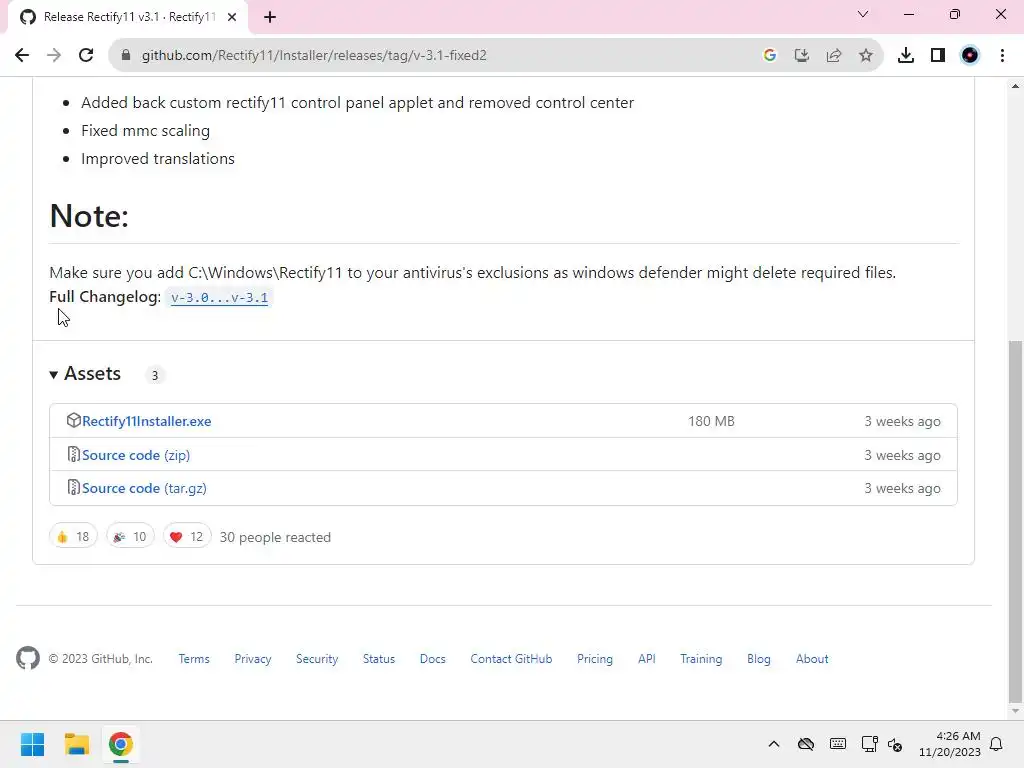The width and height of the screenshot is (1024, 768).
Task: View site information lock icon
Action: [126, 56]
